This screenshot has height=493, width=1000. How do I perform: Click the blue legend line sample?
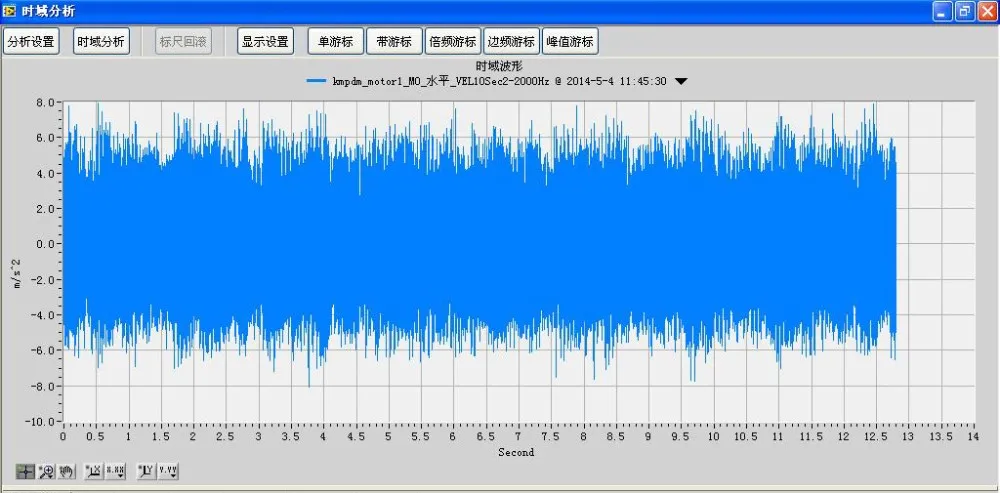coord(317,82)
